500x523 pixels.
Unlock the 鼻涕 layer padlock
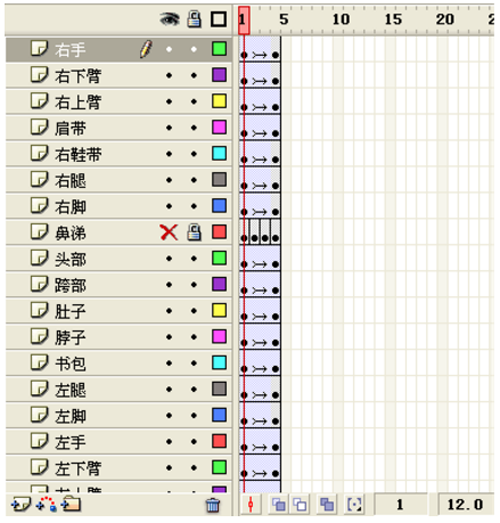194,232
